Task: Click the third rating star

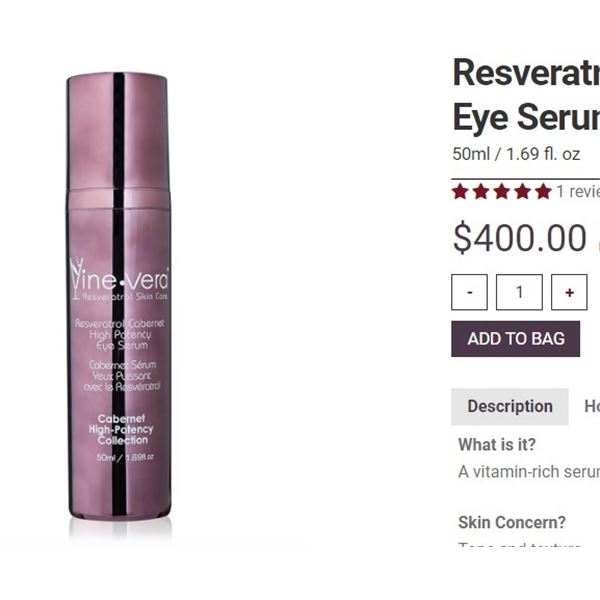Action: 502,191
